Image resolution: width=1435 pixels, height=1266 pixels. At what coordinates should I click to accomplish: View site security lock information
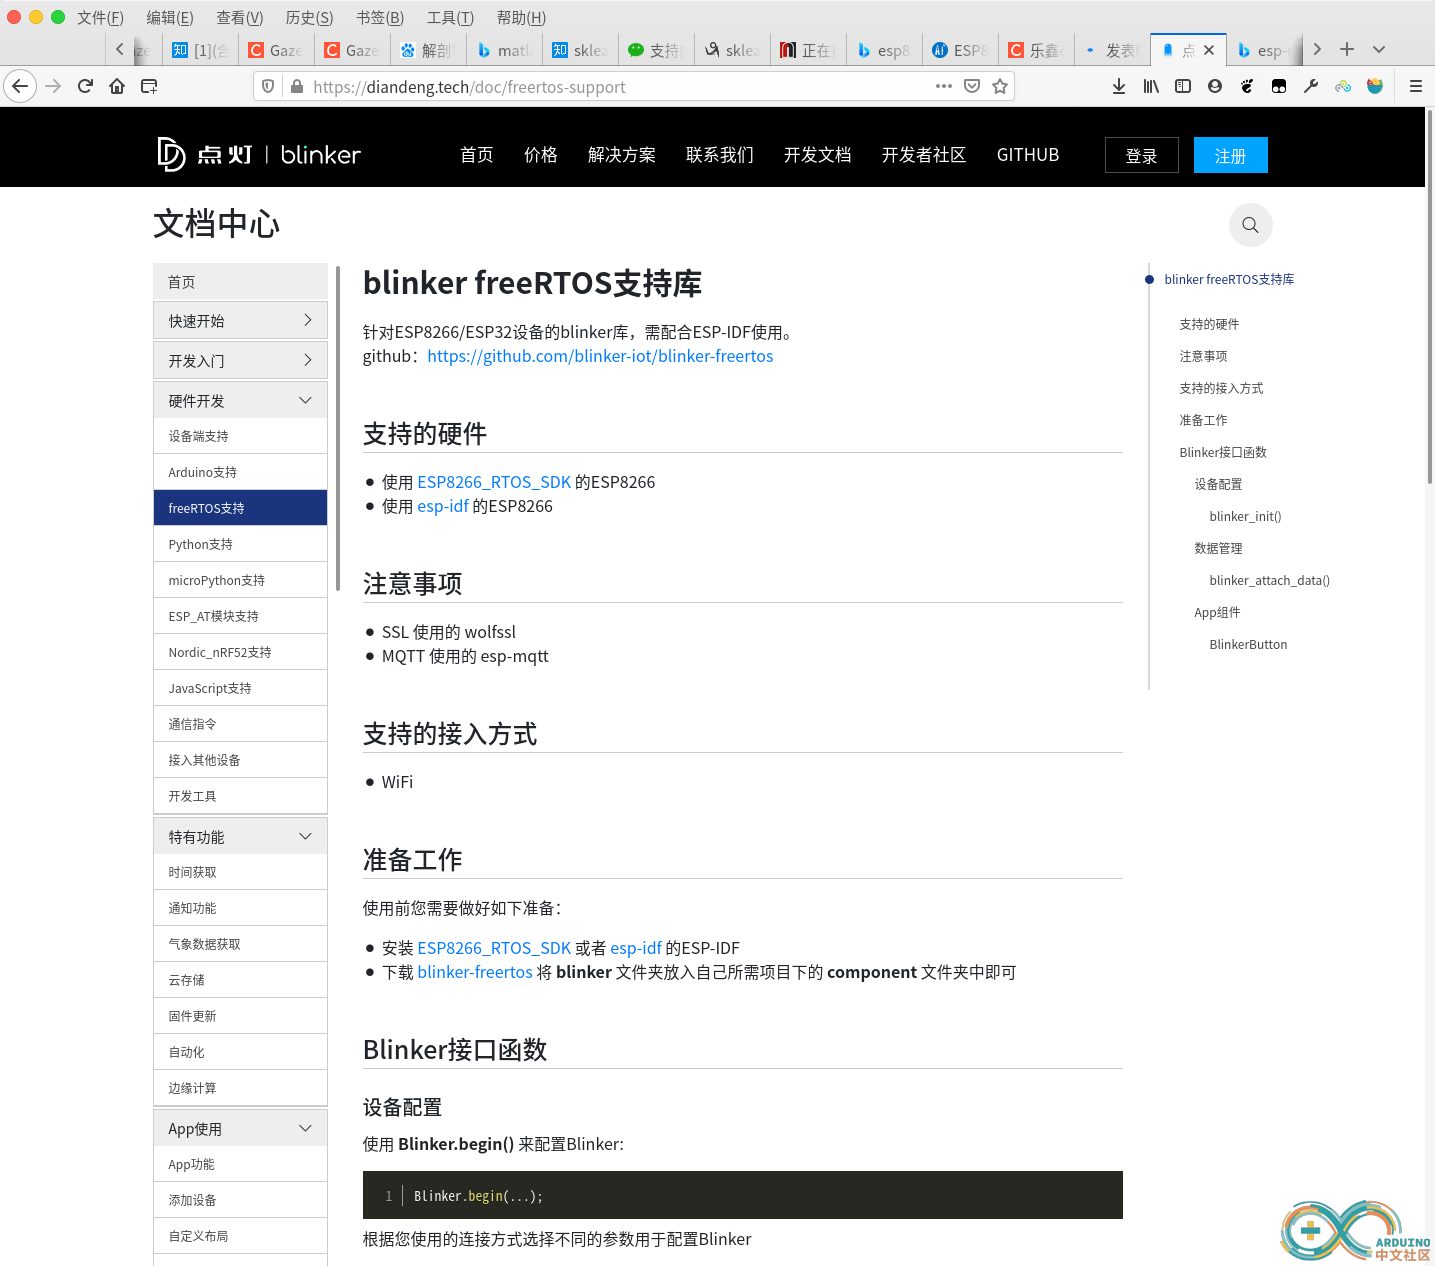tap(297, 87)
